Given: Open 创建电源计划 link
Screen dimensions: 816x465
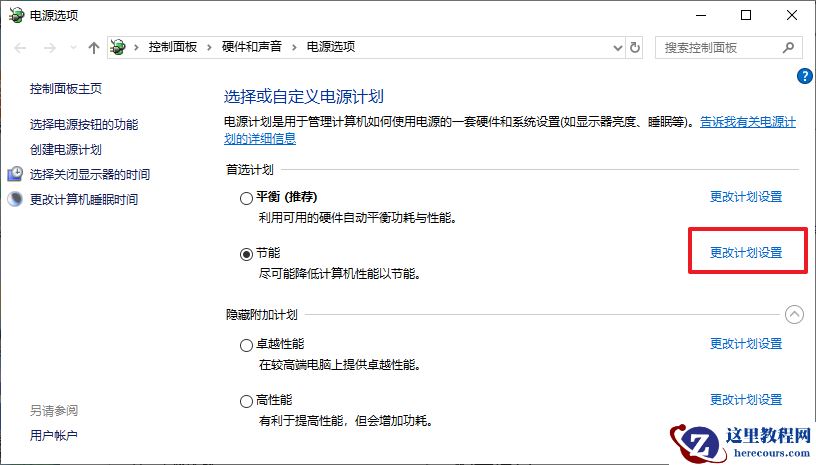Looking at the screenshot, I should 66,149.
